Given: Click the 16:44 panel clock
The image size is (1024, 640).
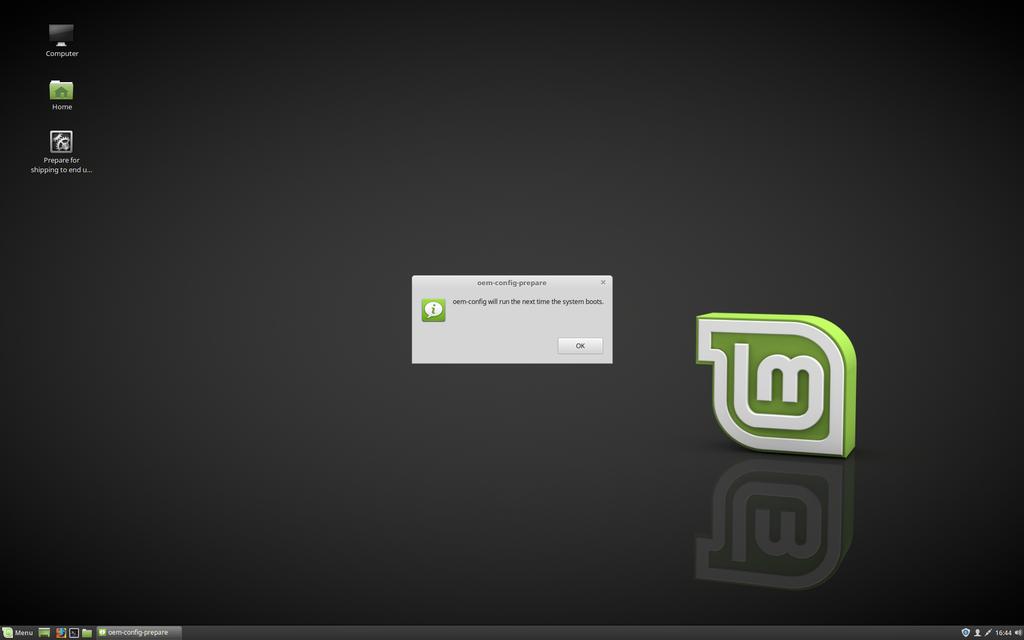Looking at the screenshot, I should tap(1004, 633).
